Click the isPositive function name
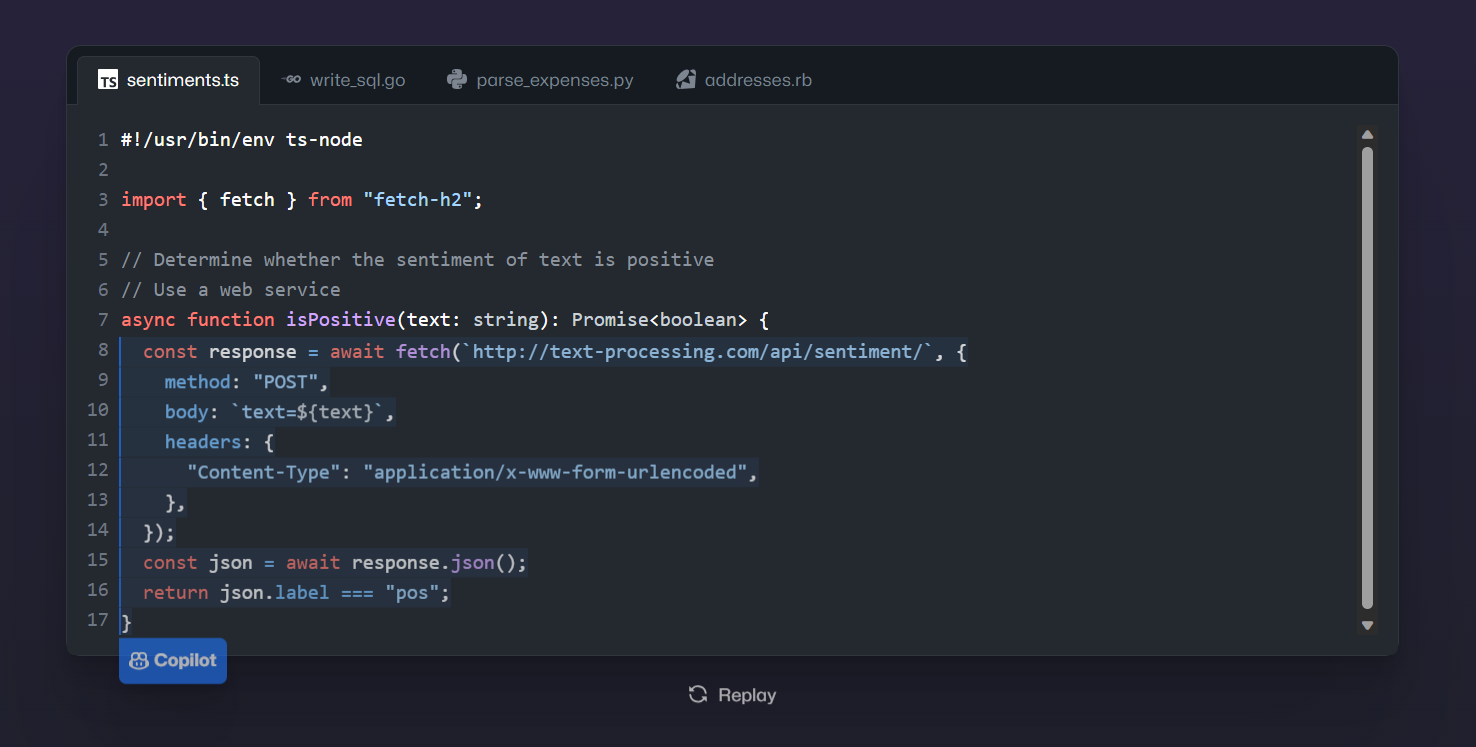 340,320
